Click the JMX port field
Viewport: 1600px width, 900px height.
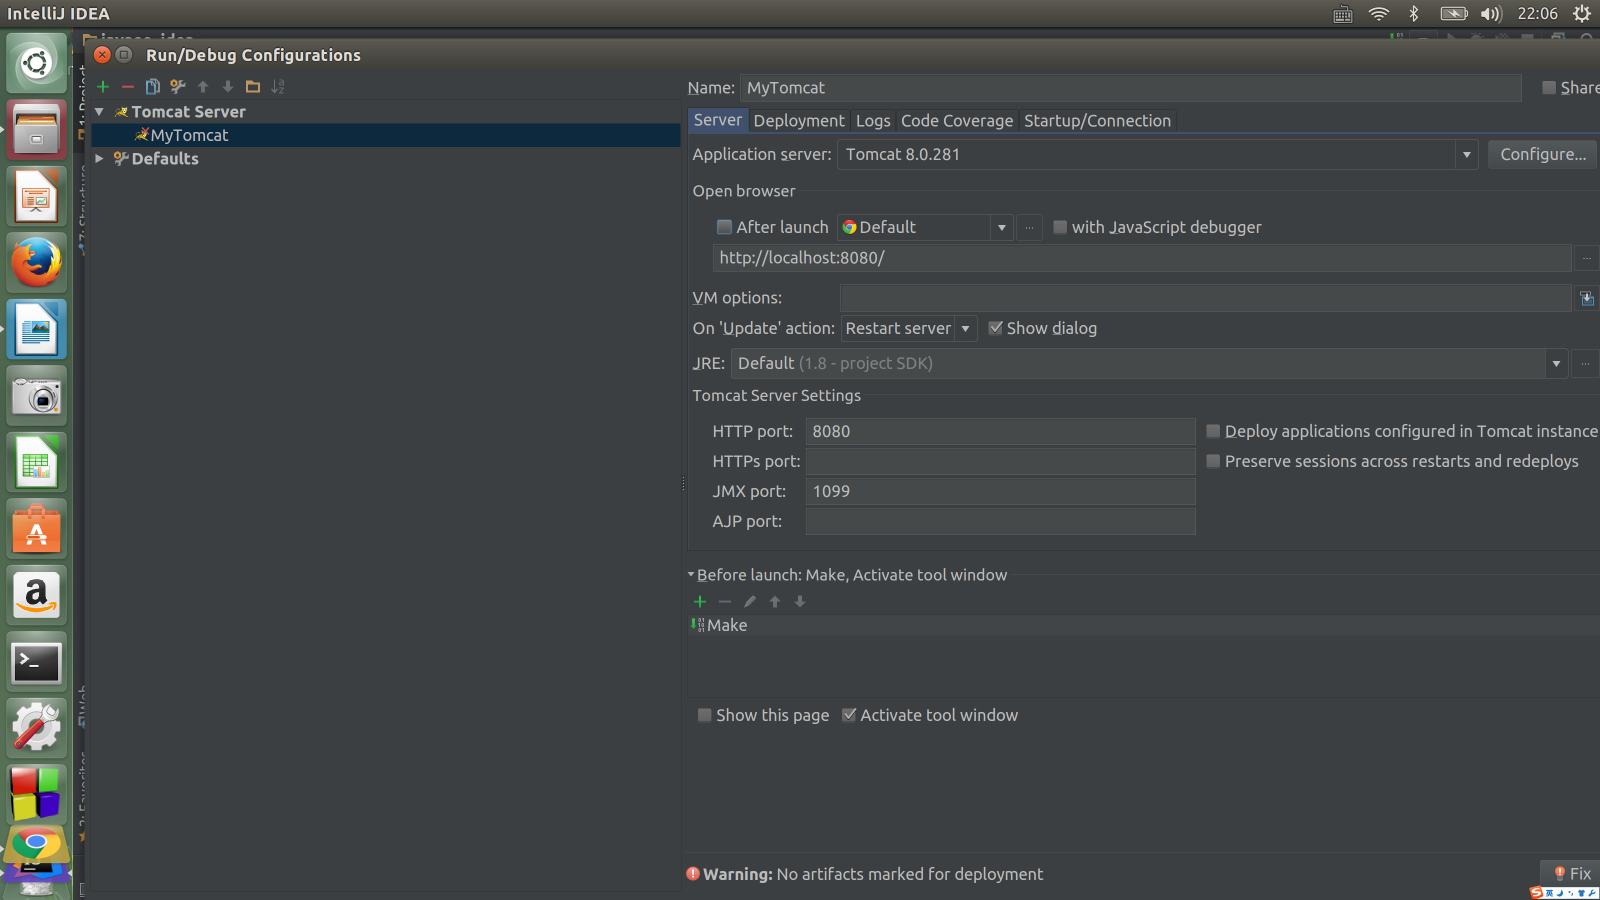point(1000,491)
